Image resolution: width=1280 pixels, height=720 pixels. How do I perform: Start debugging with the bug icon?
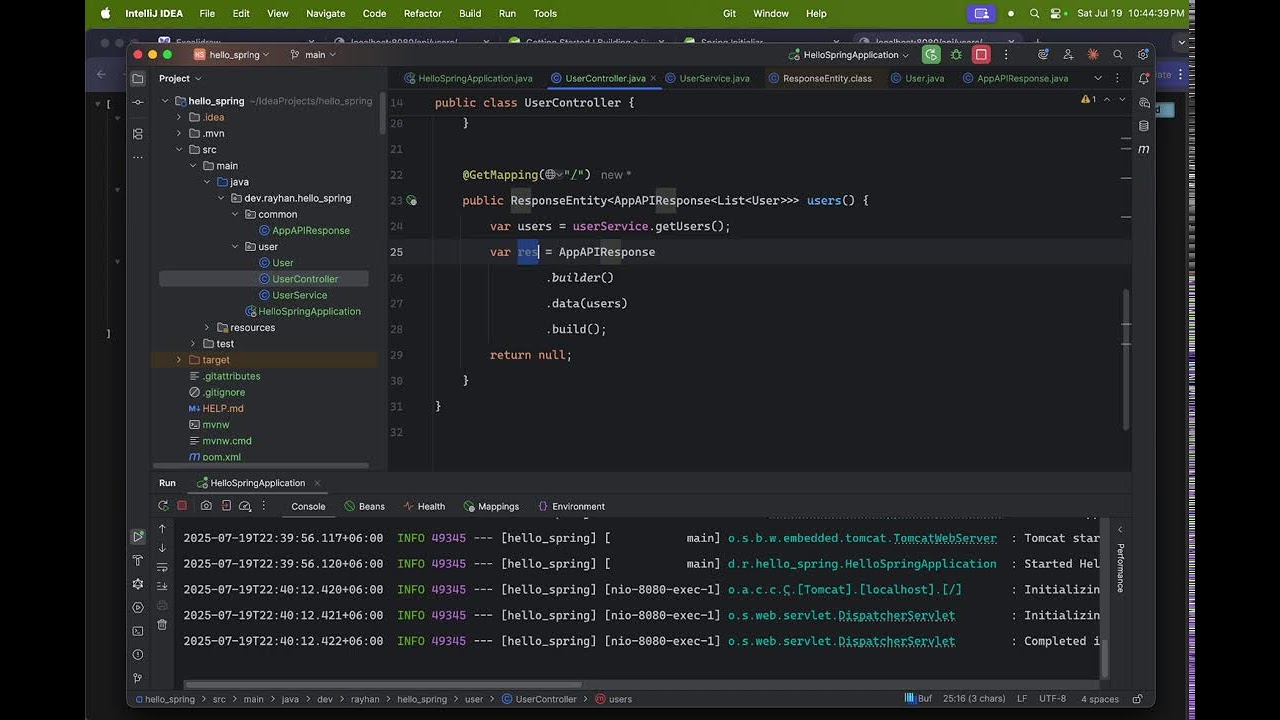pos(957,55)
